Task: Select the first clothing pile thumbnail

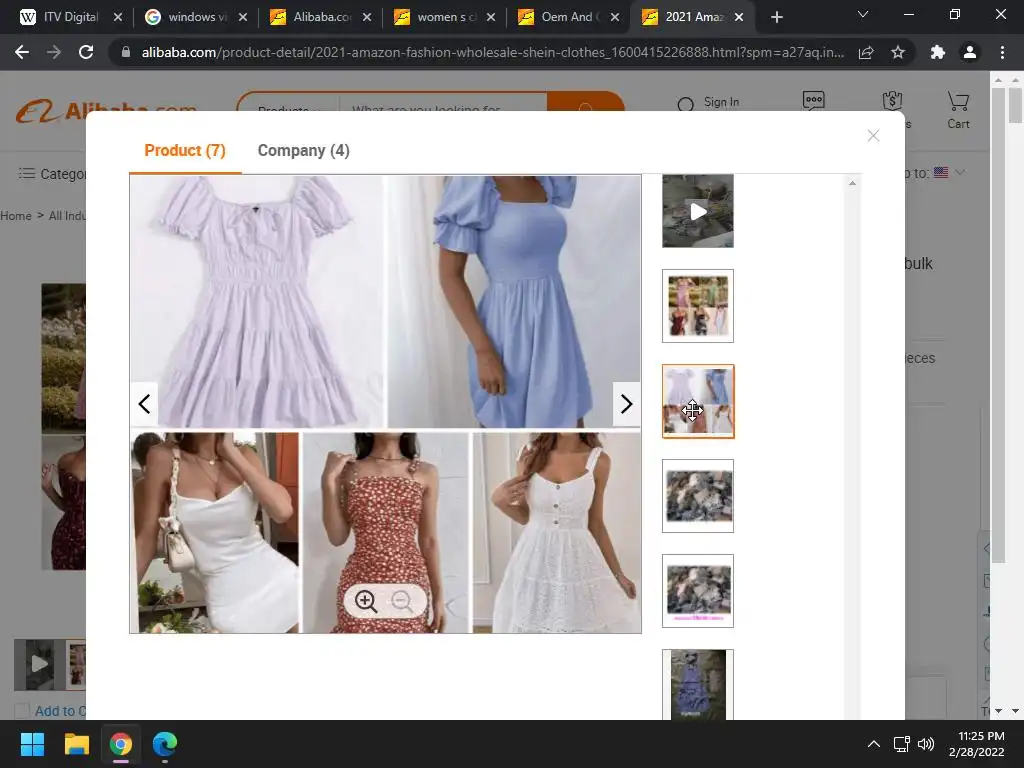Action: tap(697, 496)
